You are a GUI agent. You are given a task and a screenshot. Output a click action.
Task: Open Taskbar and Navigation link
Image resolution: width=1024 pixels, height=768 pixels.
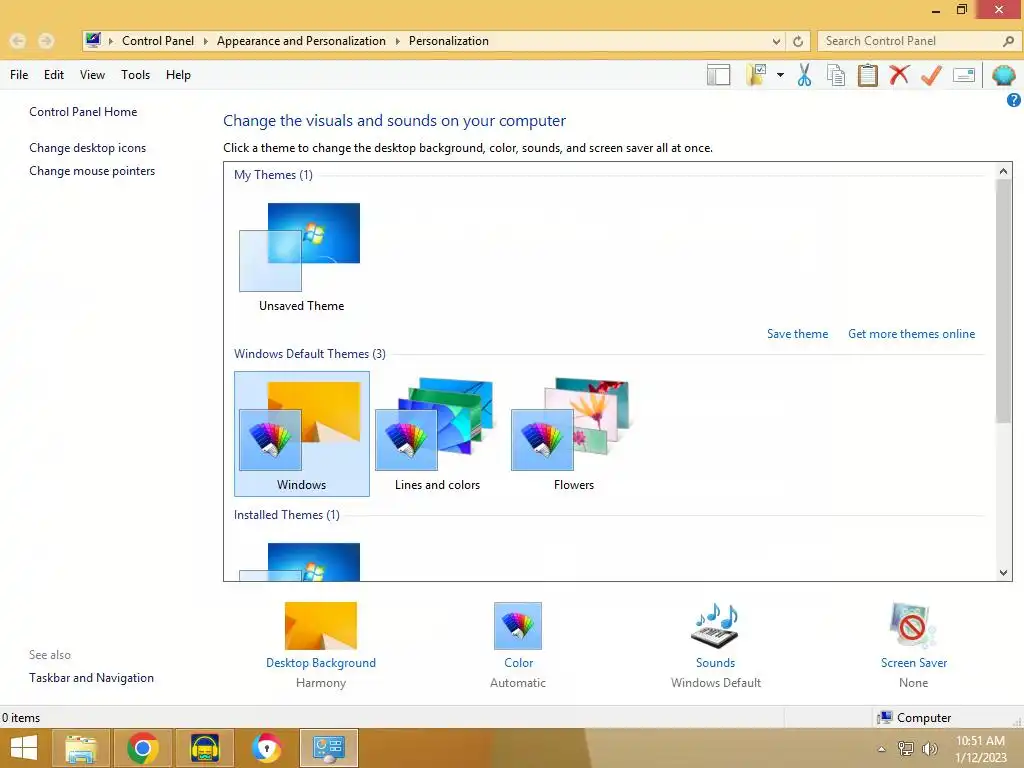point(91,678)
